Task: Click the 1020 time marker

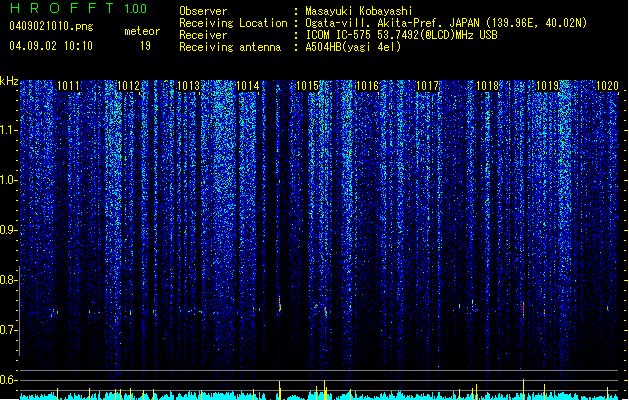Action: click(607, 86)
